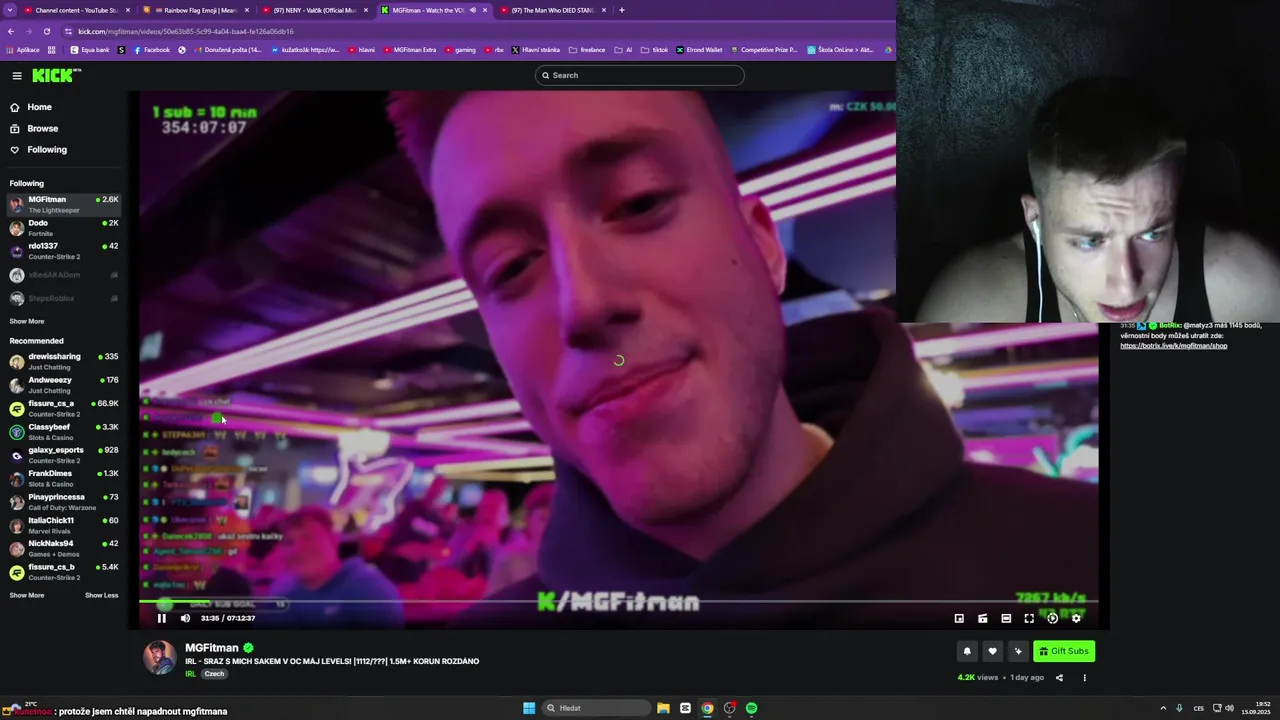The height and width of the screenshot is (720, 1280).
Task: Click the Gift Subs button
Action: click(x=1064, y=651)
